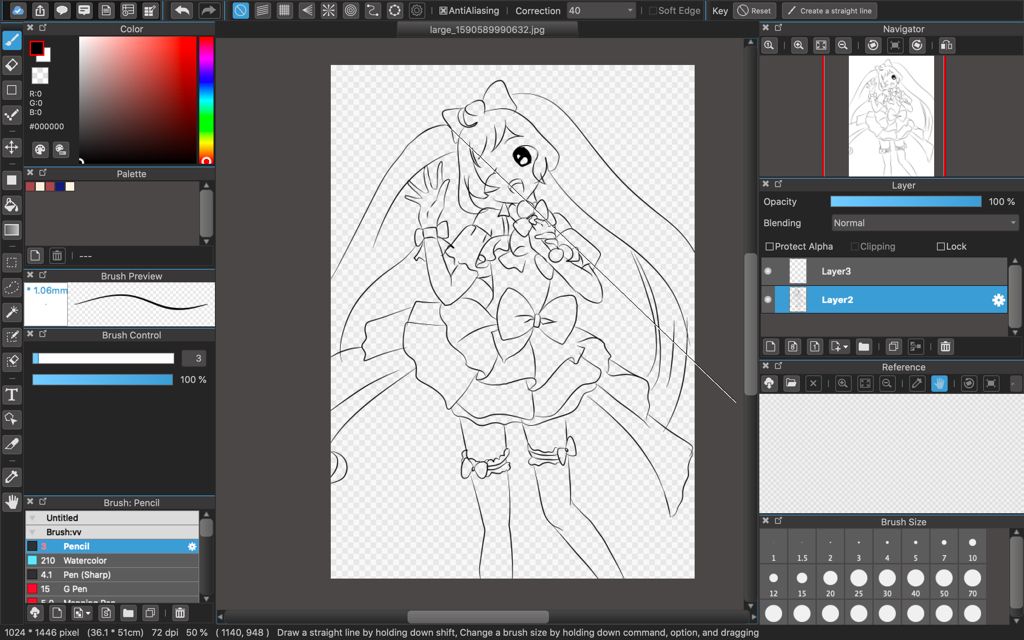Delete selected brush with trash icon
The width and height of the screenshot is (1024, 640).
[x=180, y=613]
